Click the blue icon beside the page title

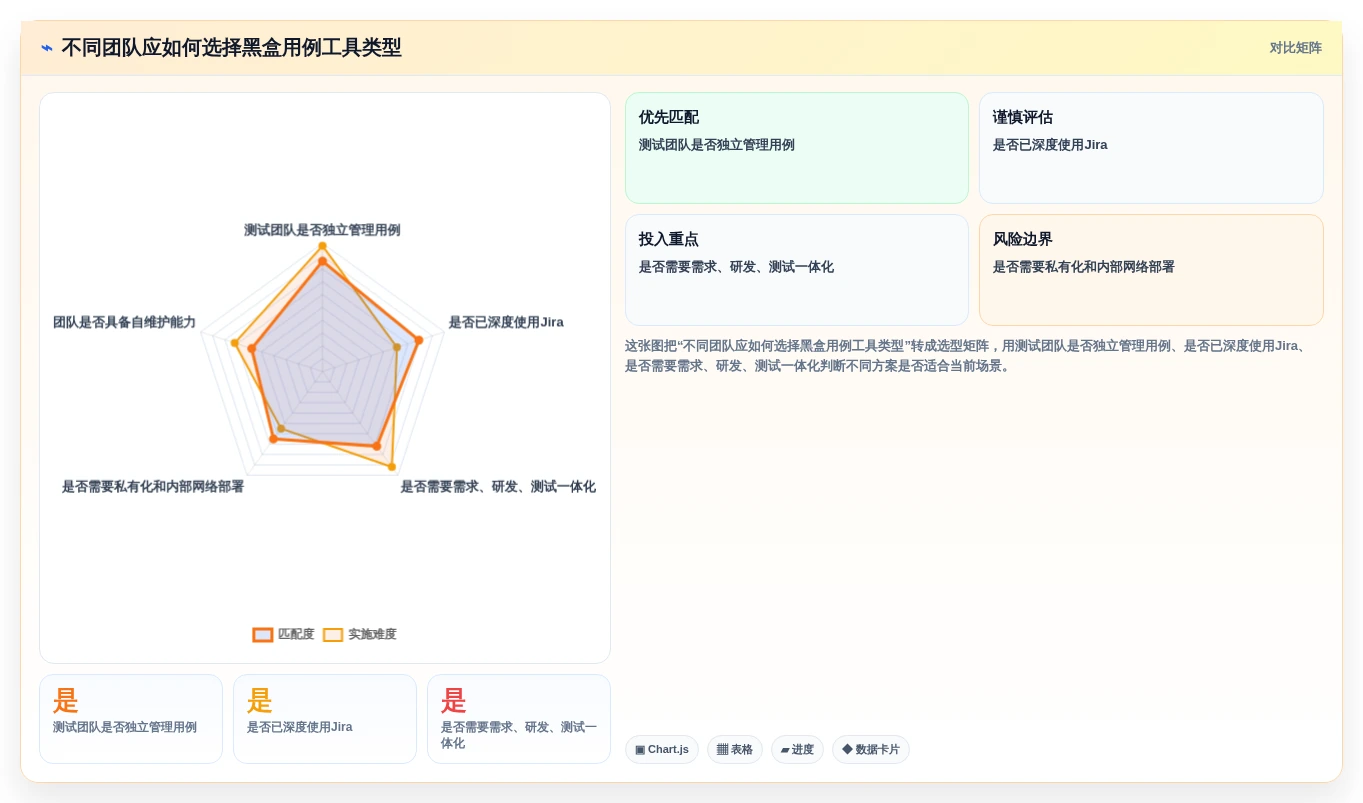coord(47,48)
